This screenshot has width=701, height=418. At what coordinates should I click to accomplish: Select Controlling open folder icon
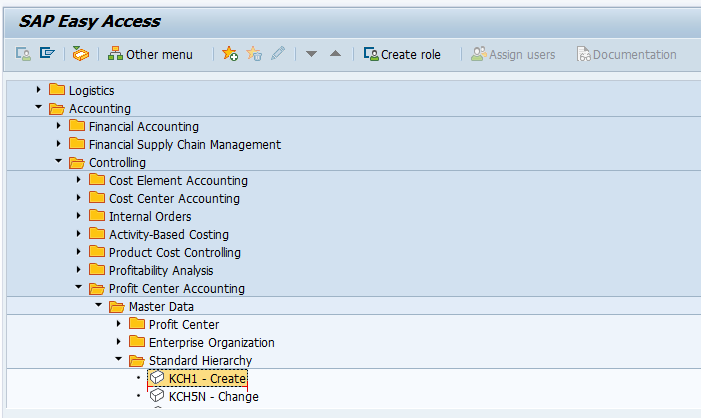click(77, 162)
